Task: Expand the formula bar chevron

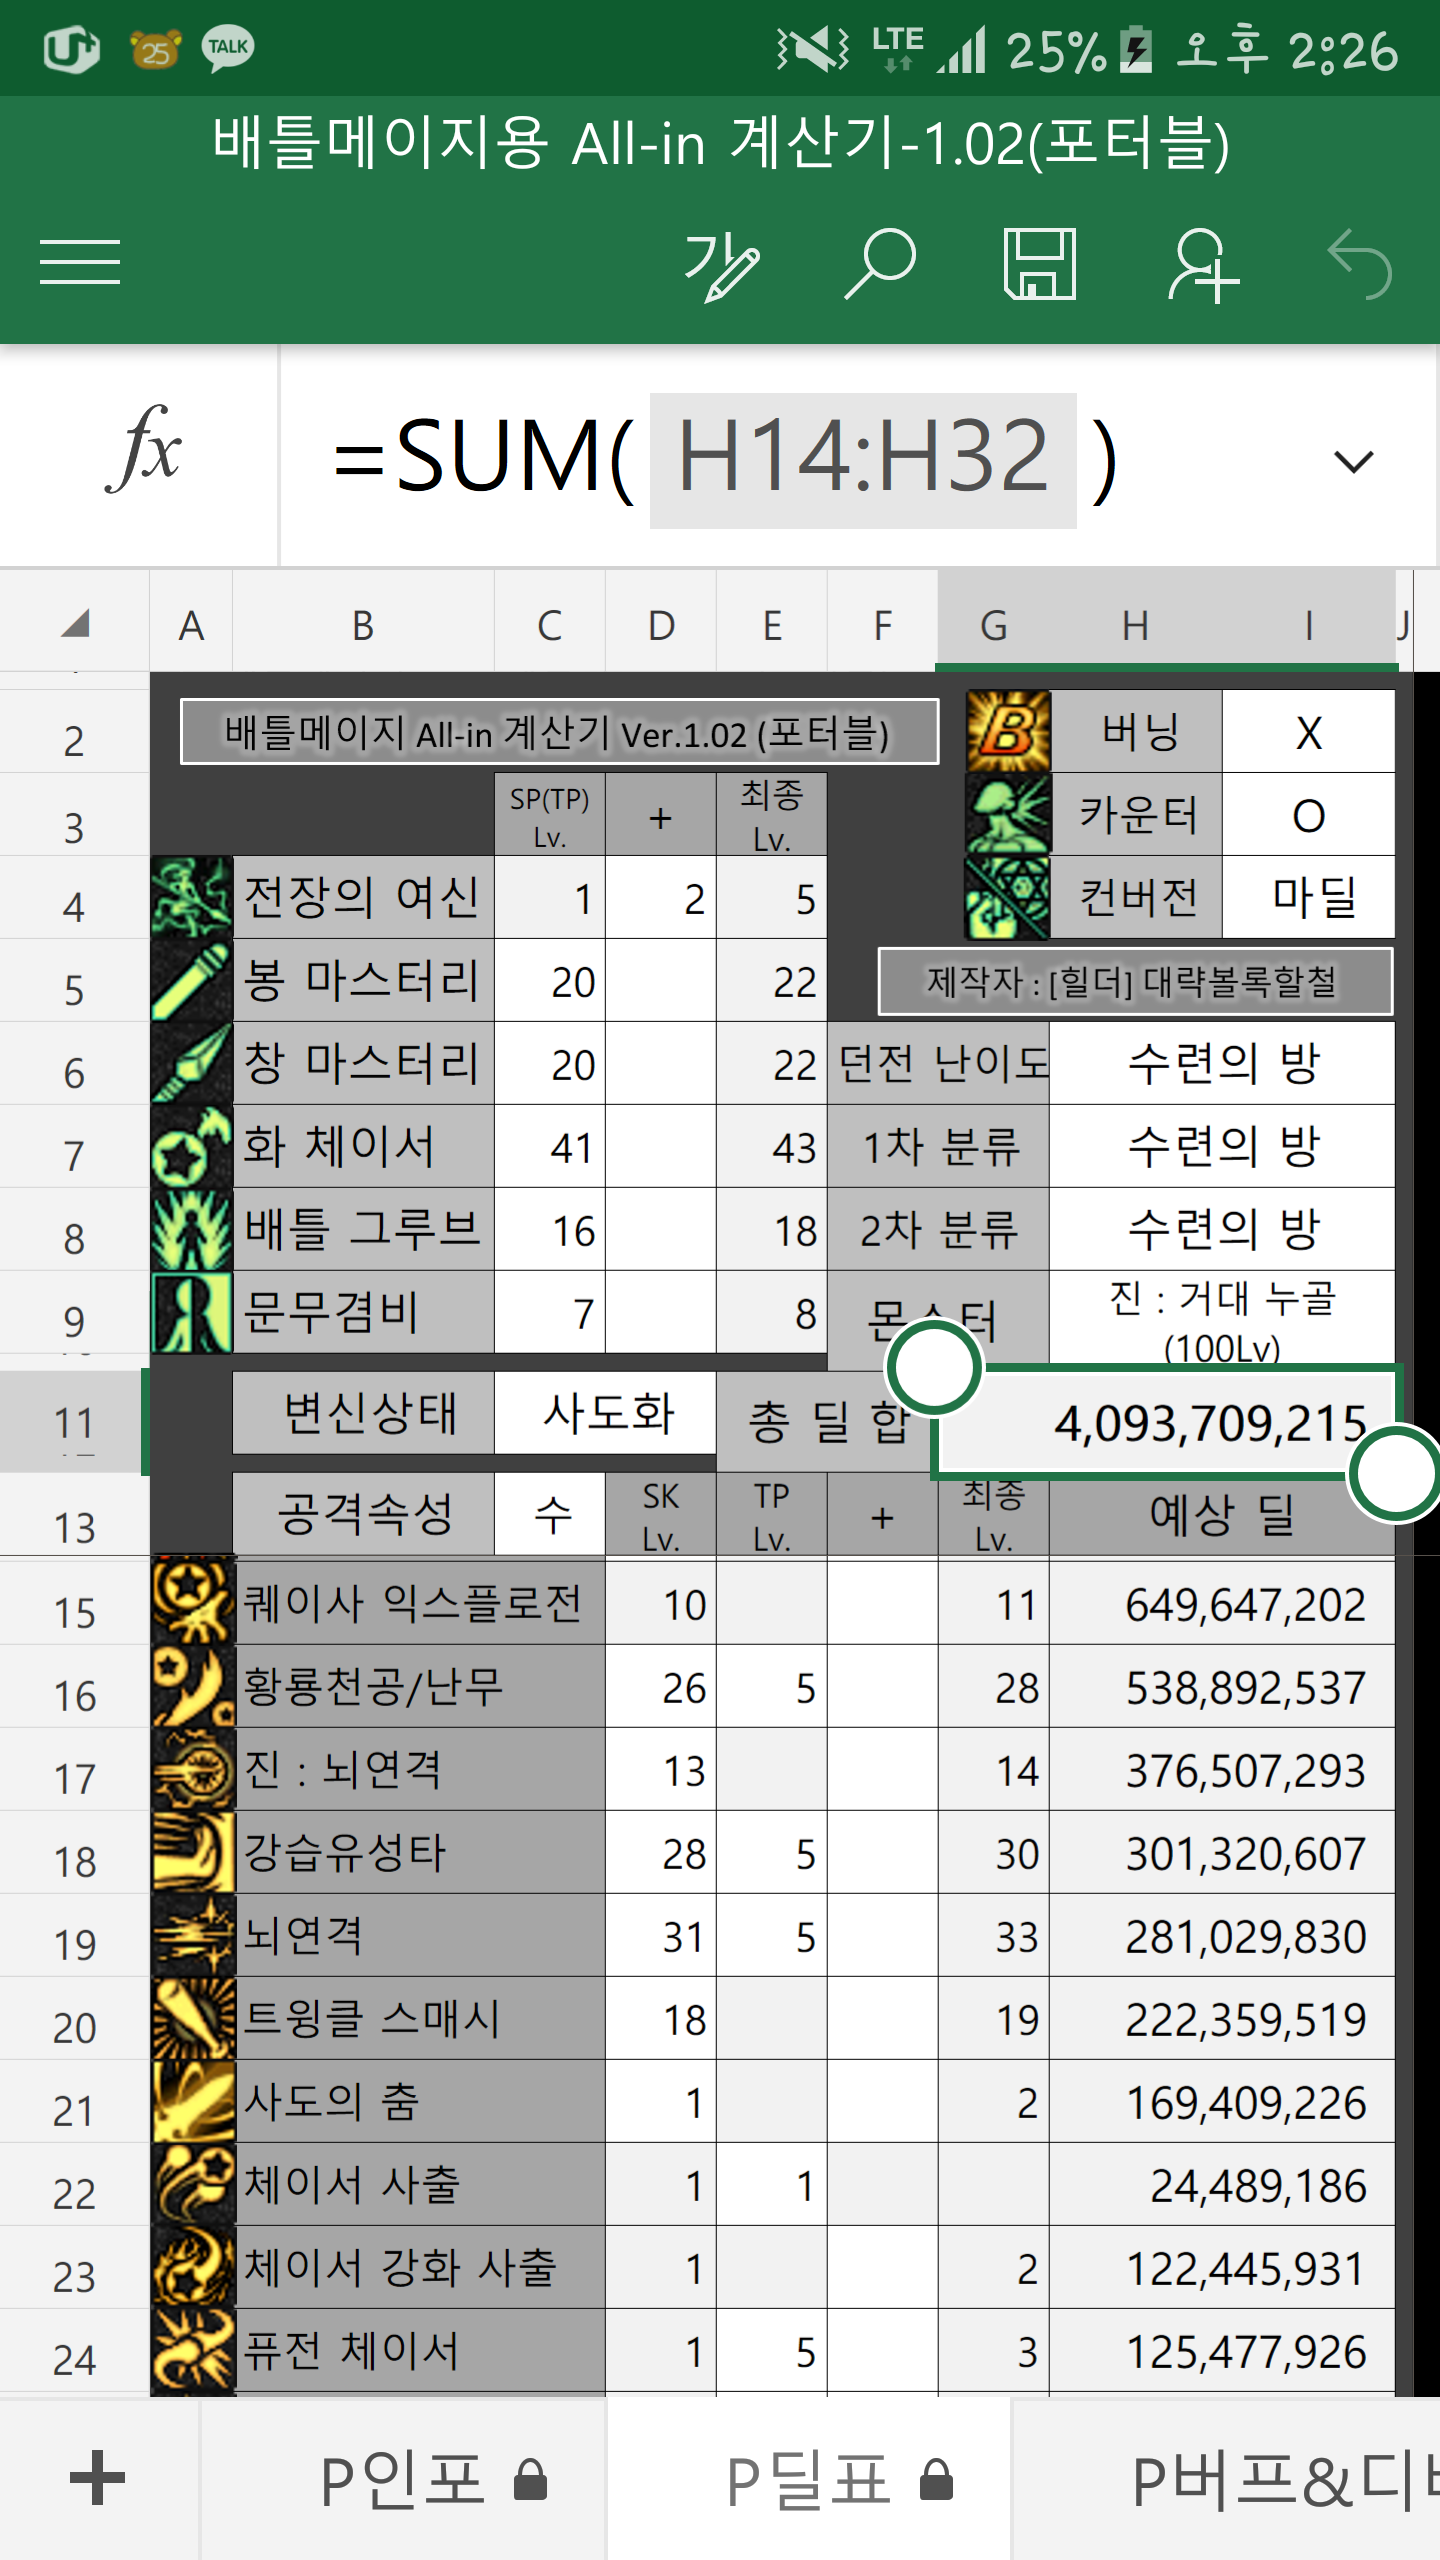Action: pos(1354,461)
